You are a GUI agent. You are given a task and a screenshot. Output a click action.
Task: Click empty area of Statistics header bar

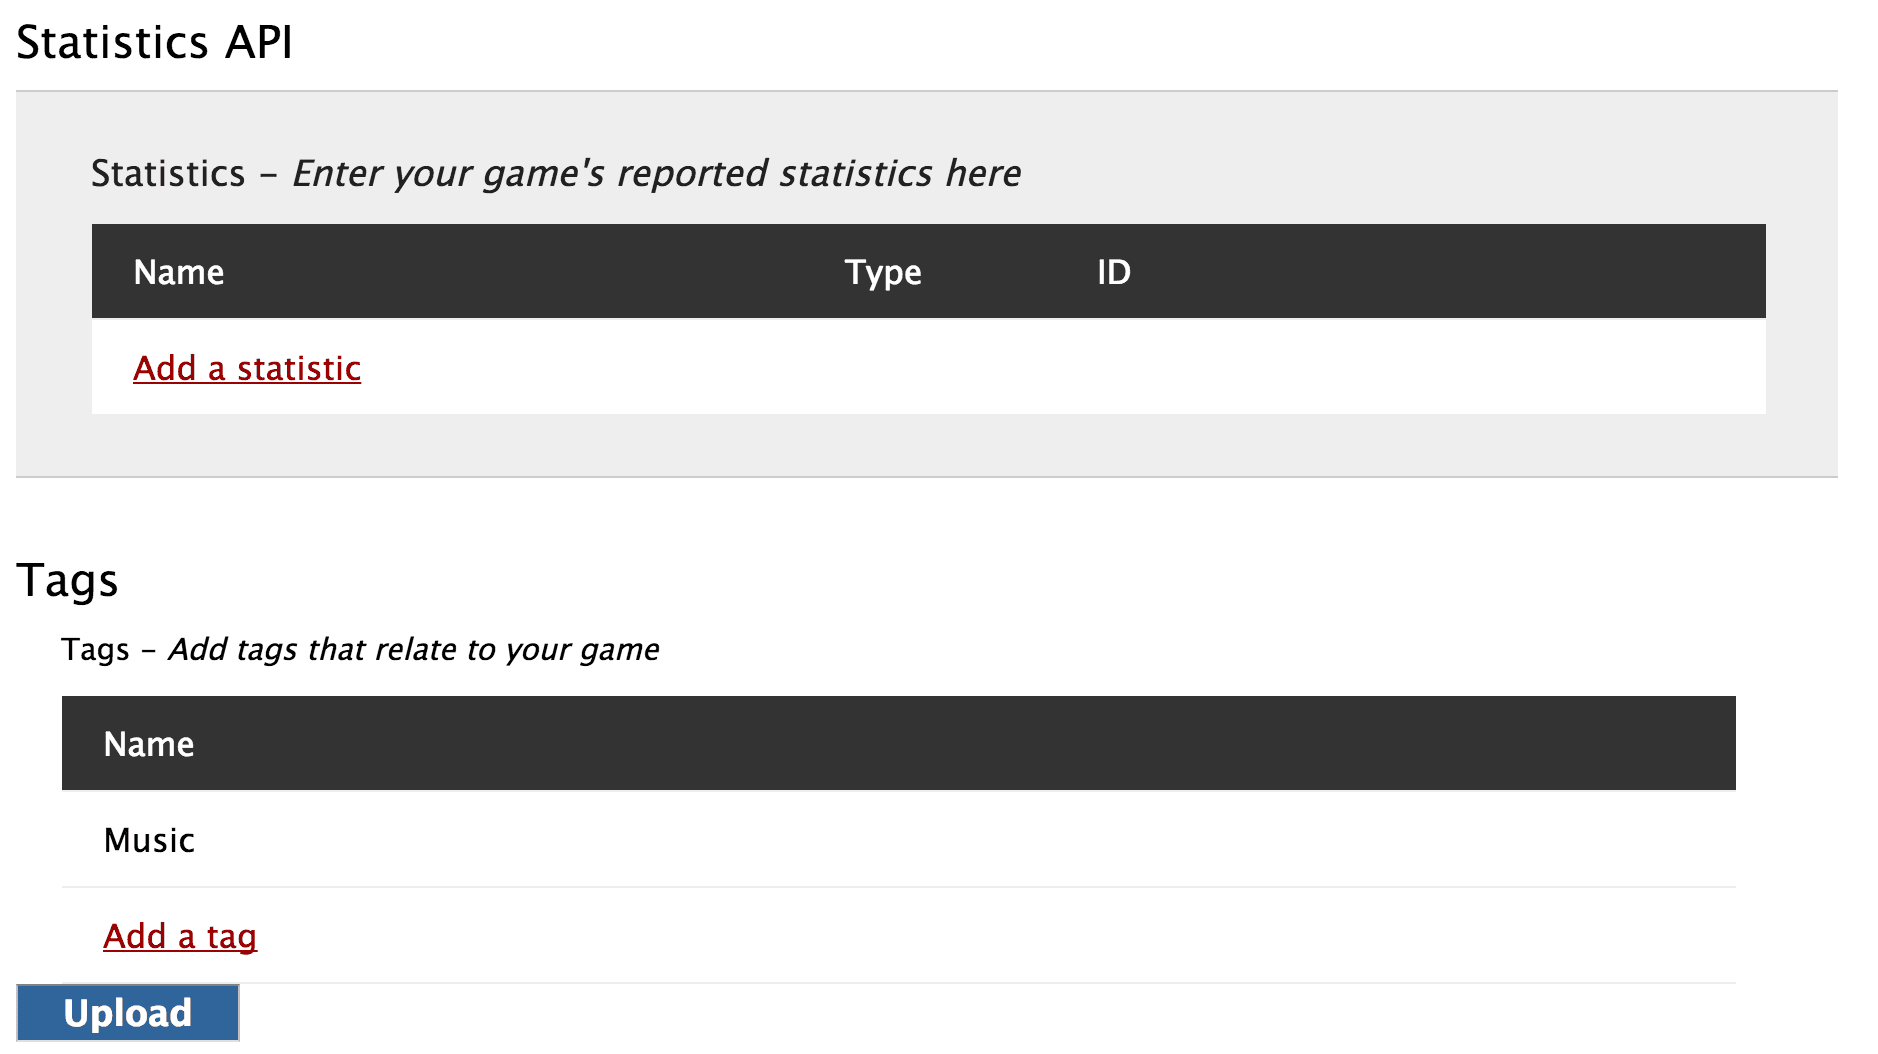click(x=1450, y=272)
